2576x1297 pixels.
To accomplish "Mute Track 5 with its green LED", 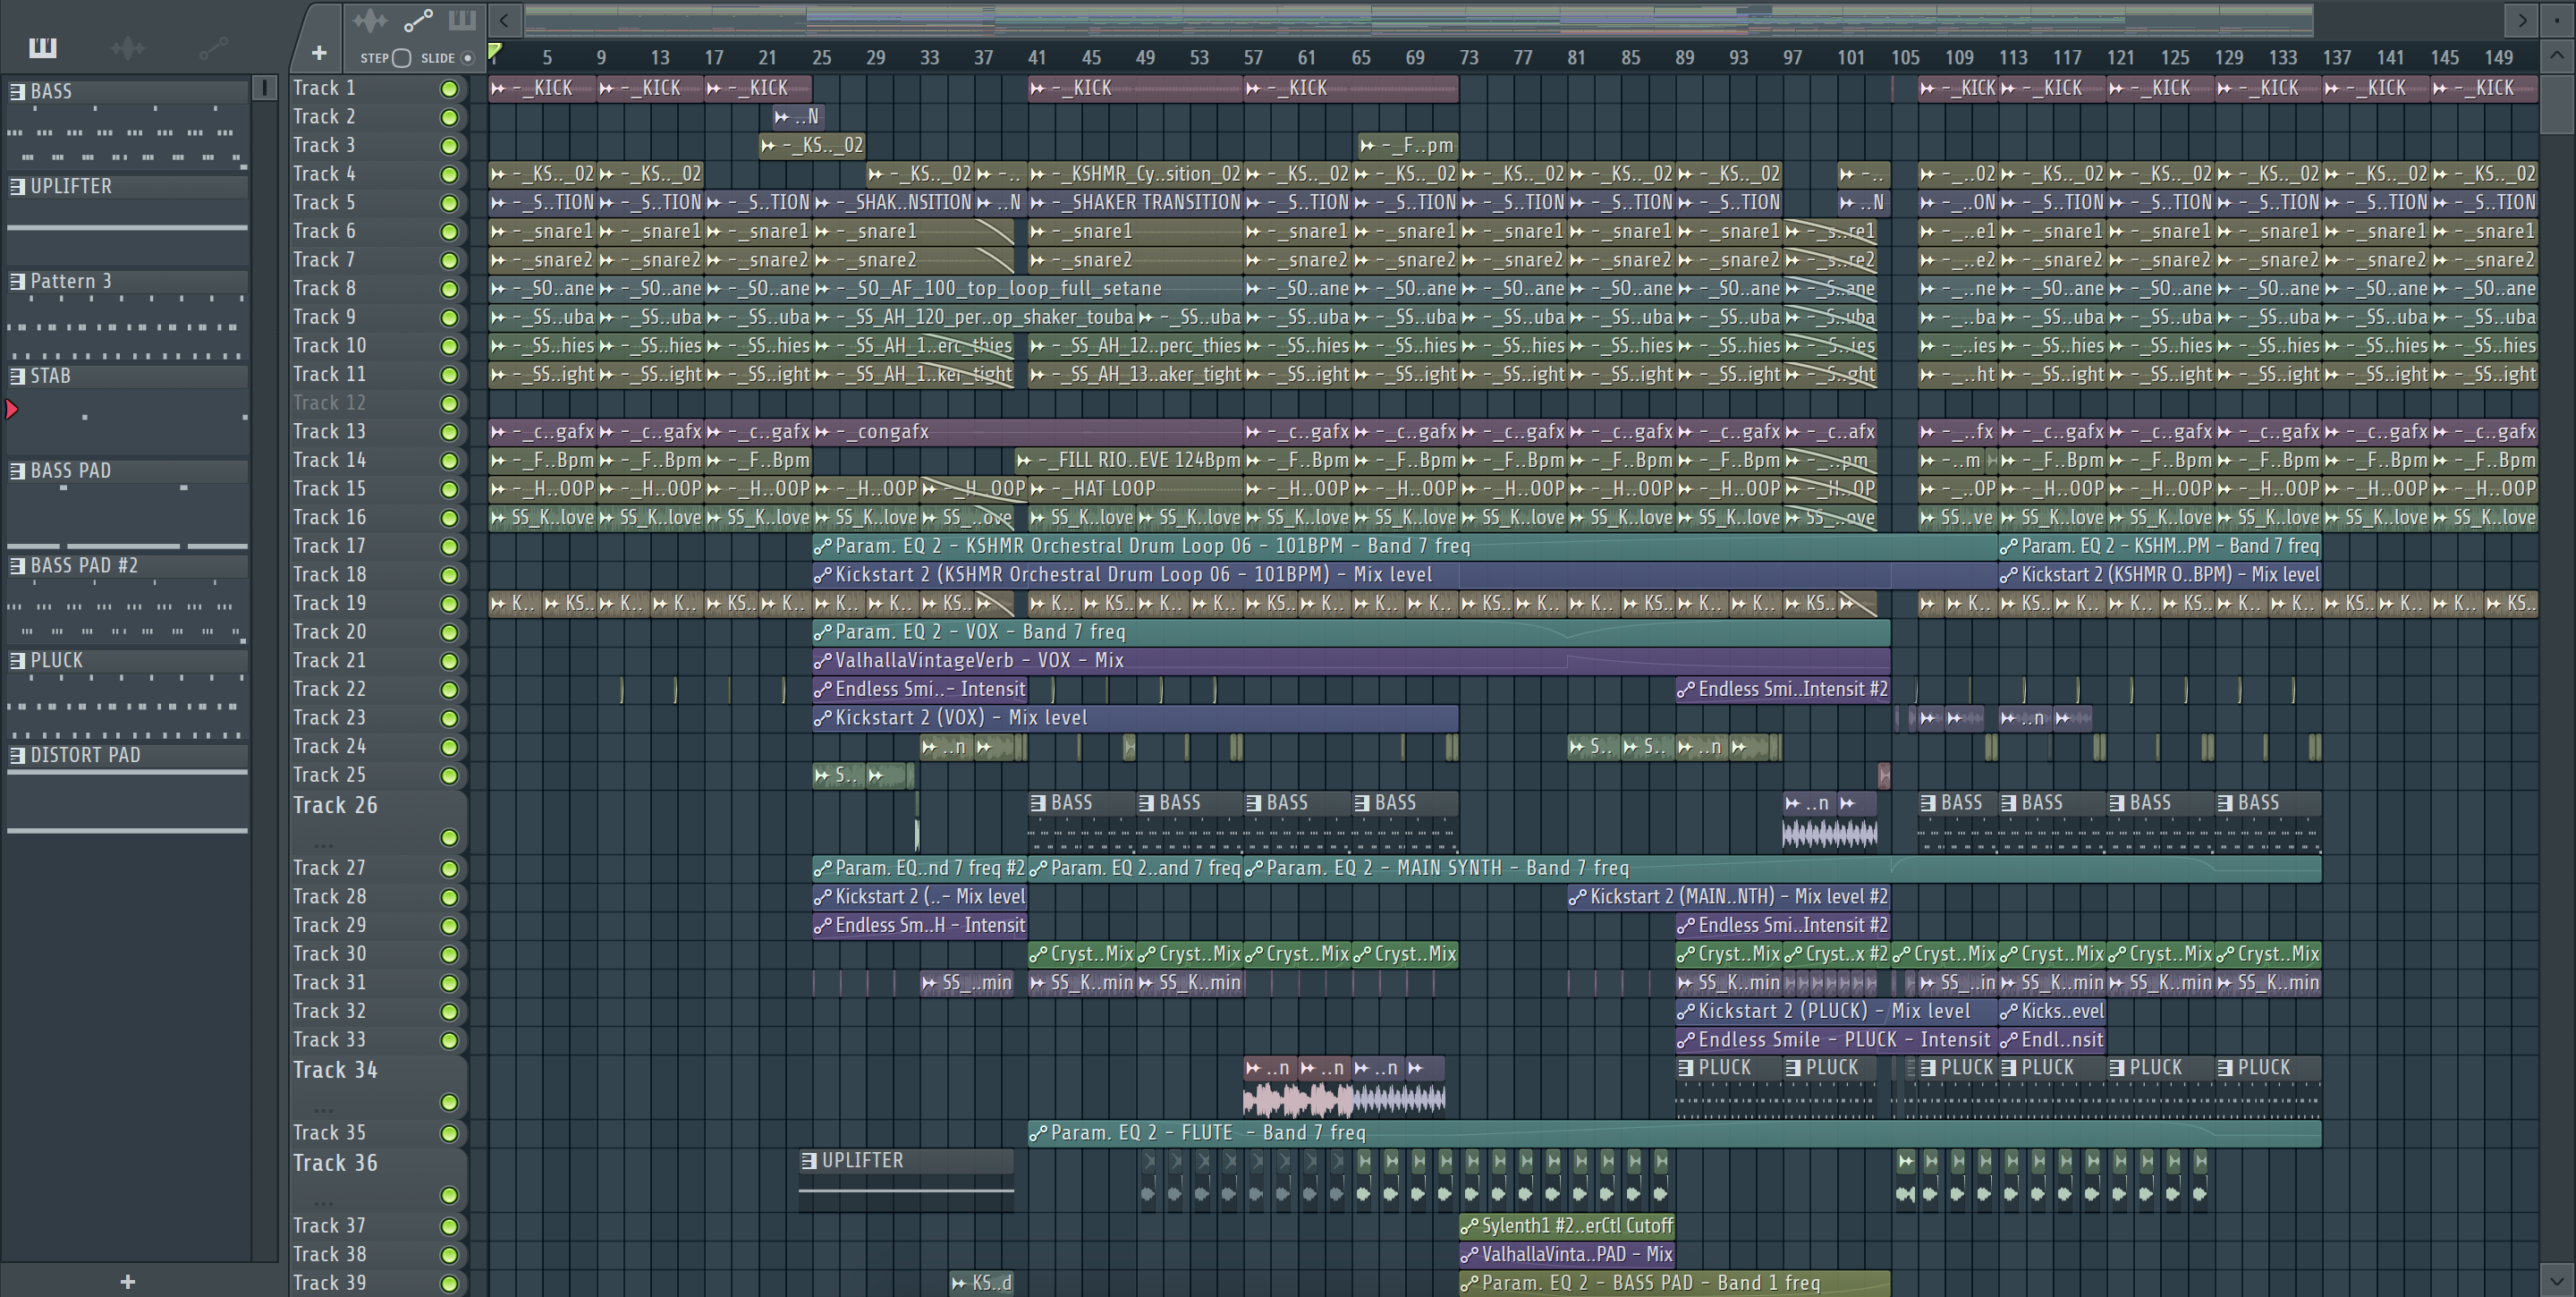I will click(x=450, y=203).
